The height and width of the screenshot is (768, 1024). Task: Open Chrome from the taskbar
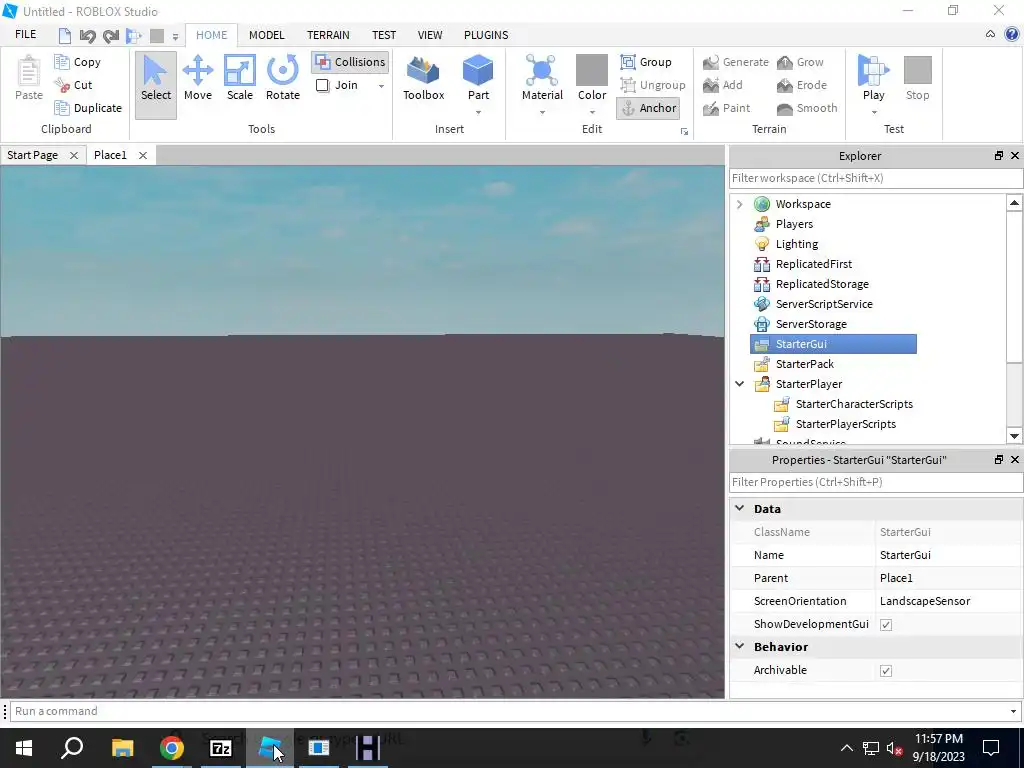(x=172, y=748)
